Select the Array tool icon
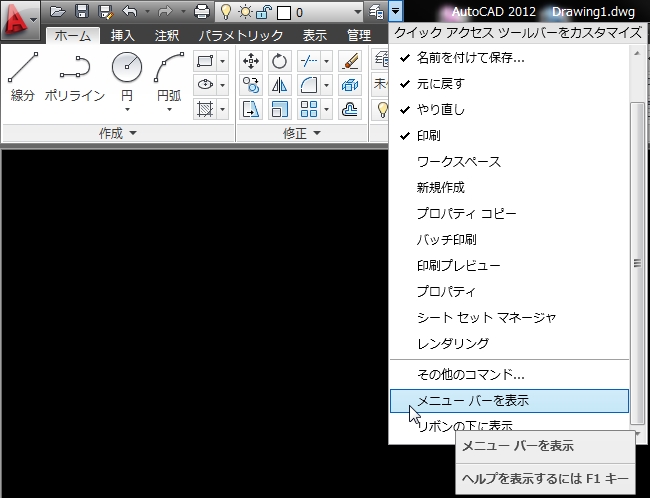 (309, 109)
